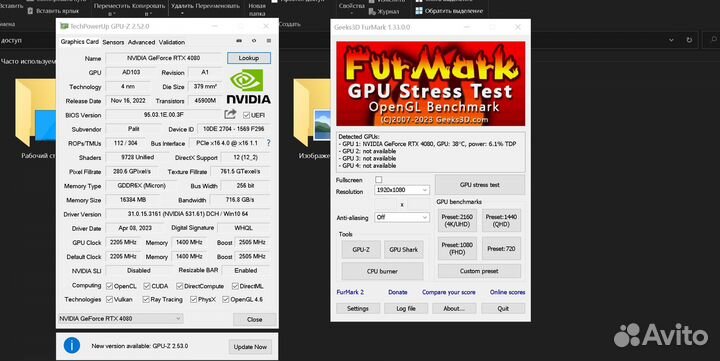Run Preset:1440 (QHD) benchmark
Viewport: 720px width, 361px height.
click(x=501, y=220)
